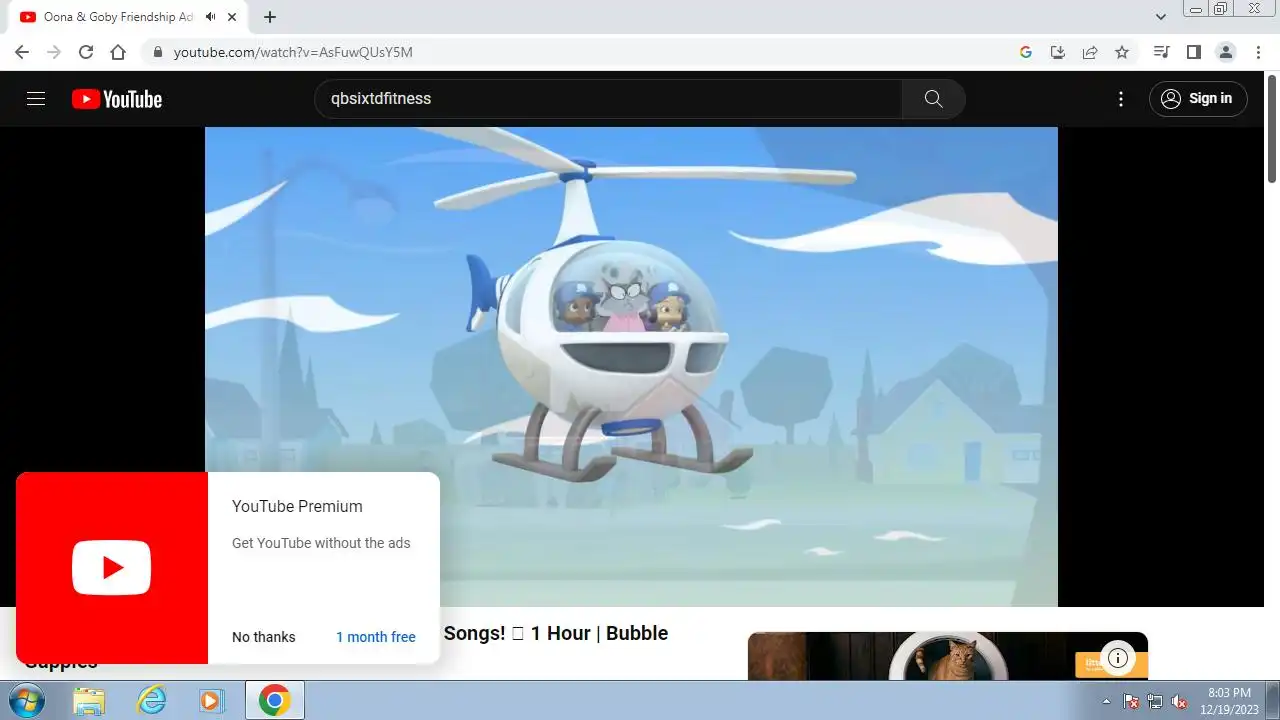Screen dimensions: 1280x720
Task: Click the red YouTube Premium logo
Action: [112, 568]
